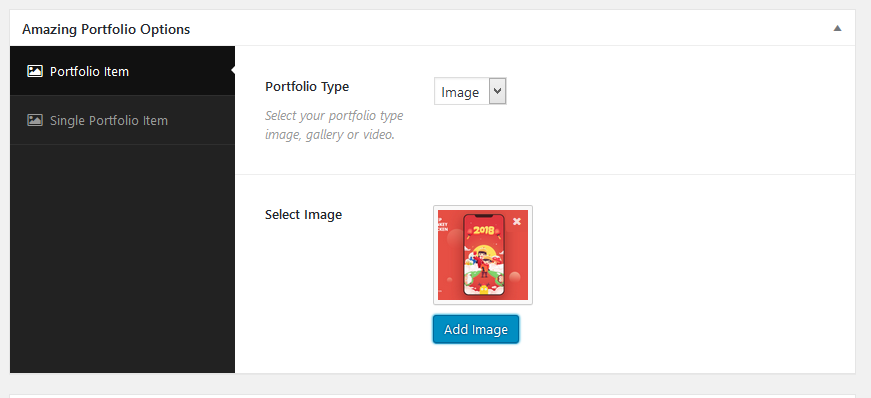Click the Select Image field label
The height and width of the screenshot is (398, 871).
(x=303, y=215)
